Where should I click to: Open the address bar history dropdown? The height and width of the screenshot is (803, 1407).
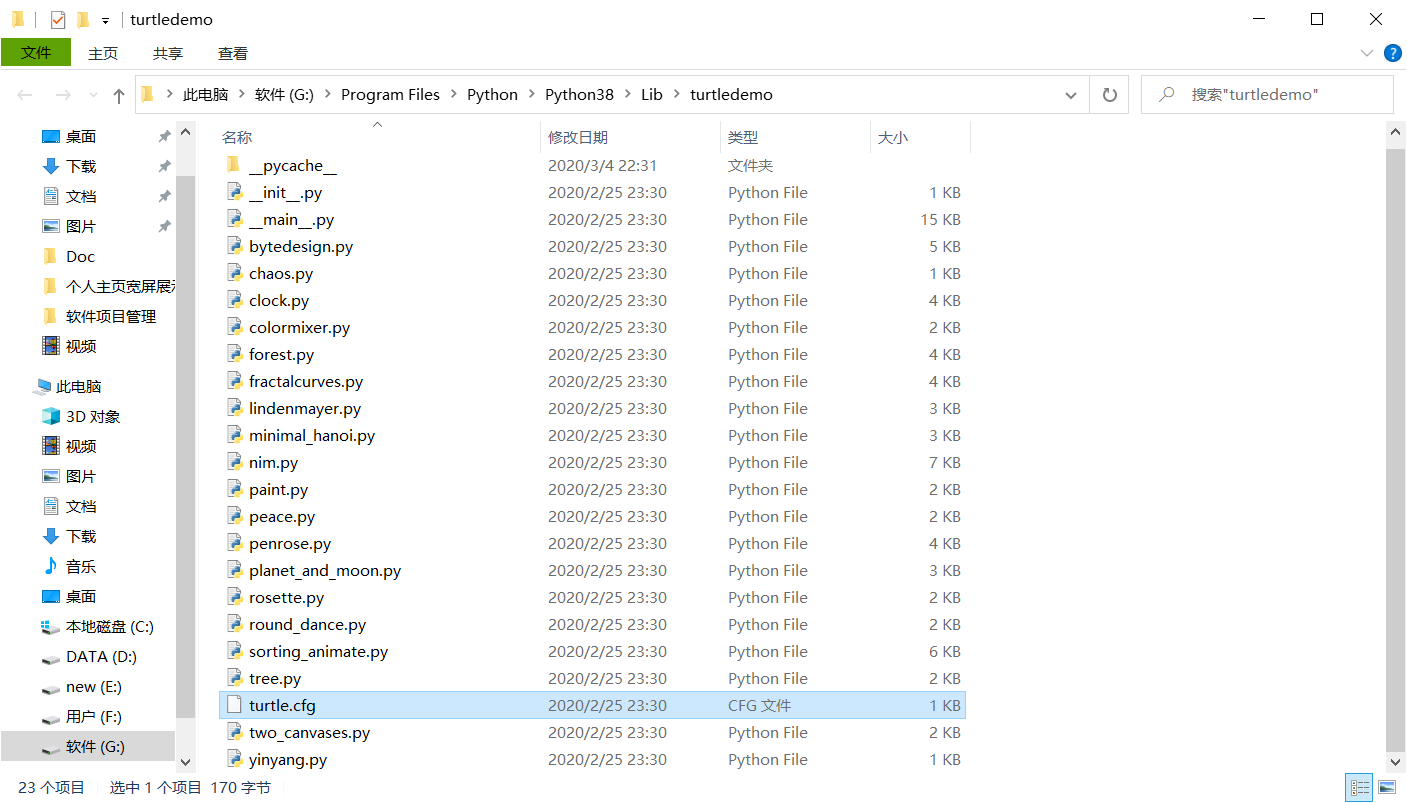click(1071, 95)
